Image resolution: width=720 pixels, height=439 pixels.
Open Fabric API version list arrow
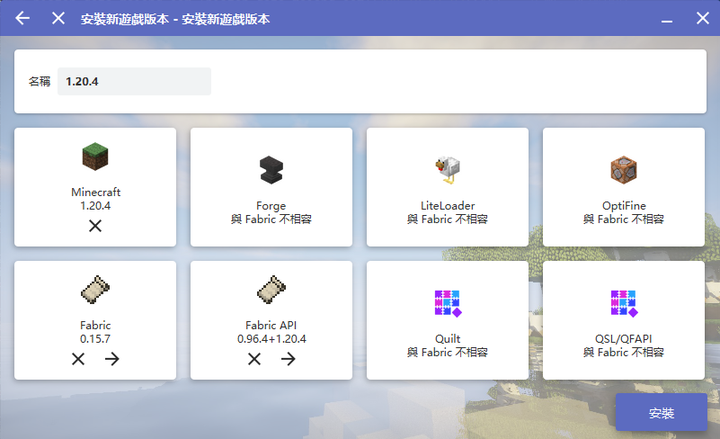coord(288,359)
